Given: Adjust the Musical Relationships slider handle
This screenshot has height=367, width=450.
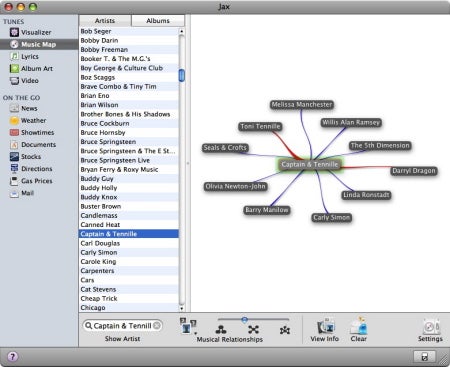Looking at the screenshot, I should [x=245, y=320].
